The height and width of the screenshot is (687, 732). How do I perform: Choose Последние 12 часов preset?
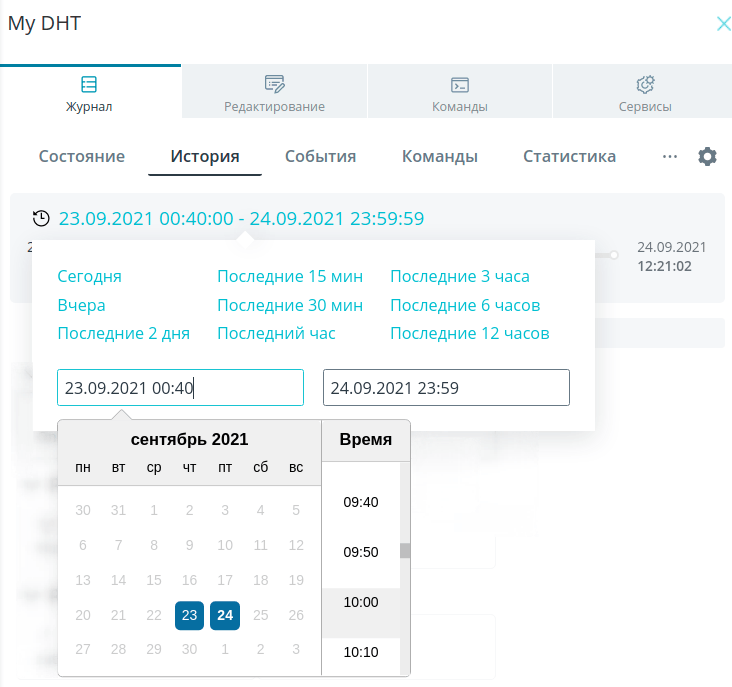[470, 333]
